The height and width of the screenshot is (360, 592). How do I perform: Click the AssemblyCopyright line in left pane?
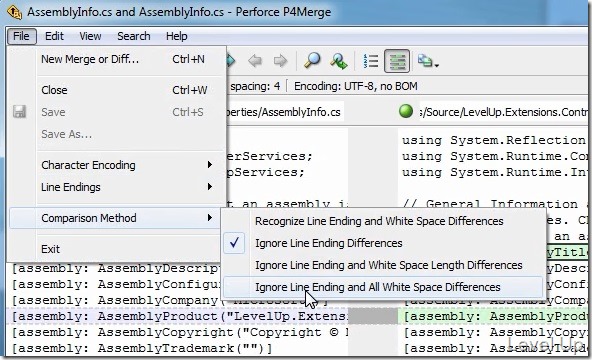click(179, 332)
